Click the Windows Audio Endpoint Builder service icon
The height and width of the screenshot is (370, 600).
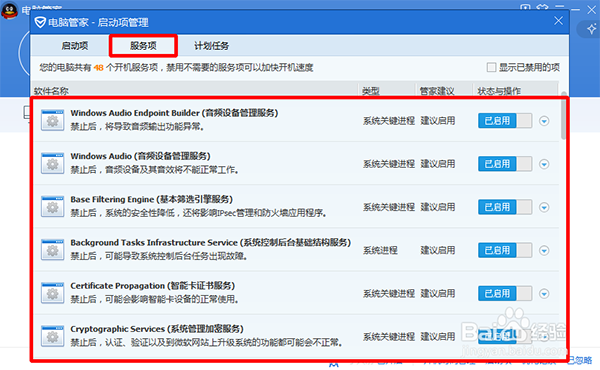[x=52, y=120]
